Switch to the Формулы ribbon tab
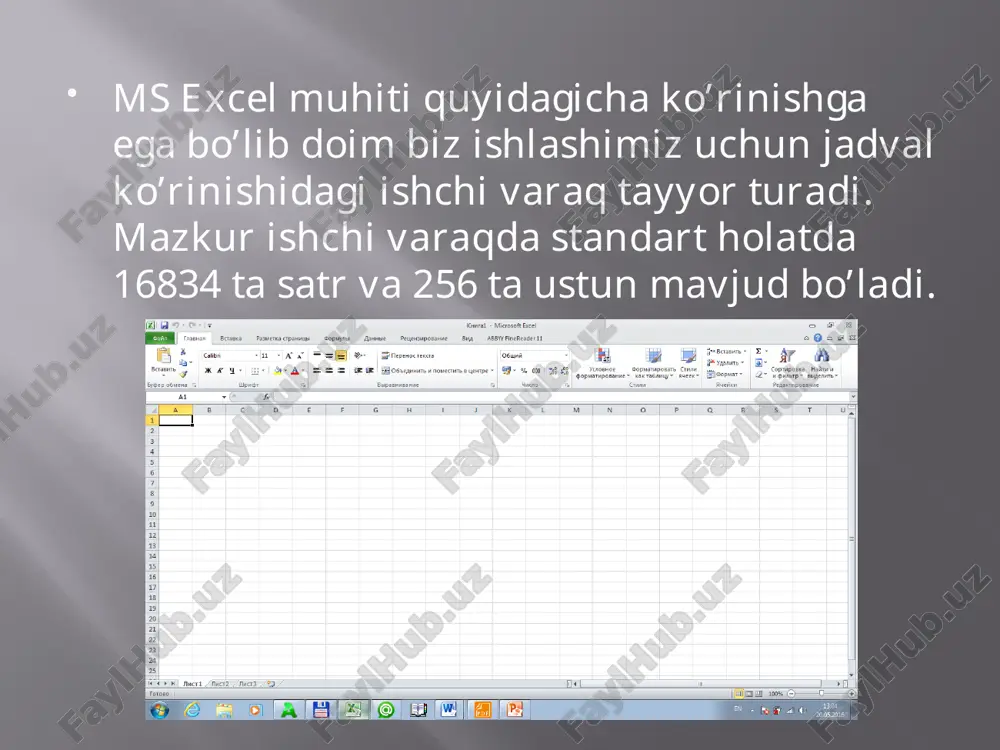Image resolution: width=1000 pixels, height=750 pixels. click(337, 339)
